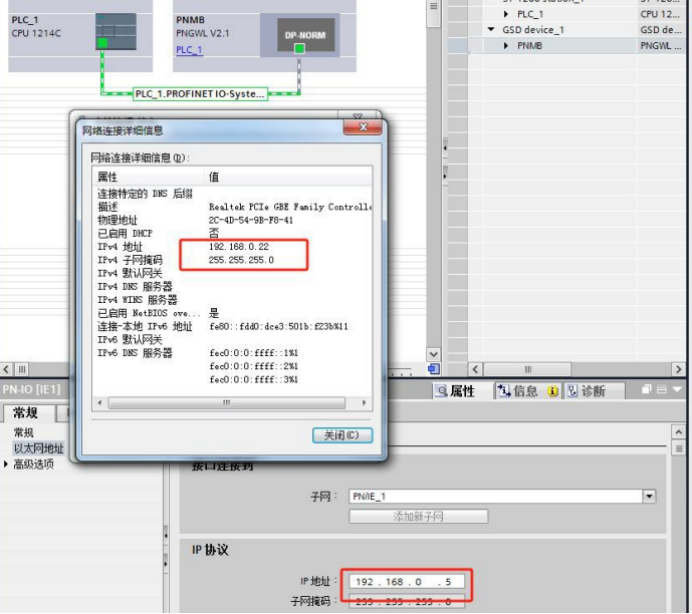The height and width of the screenshot is (614, 692).
Task: Expand PLC_1 in the device overview tree
Action: click(x=506, y=14)
